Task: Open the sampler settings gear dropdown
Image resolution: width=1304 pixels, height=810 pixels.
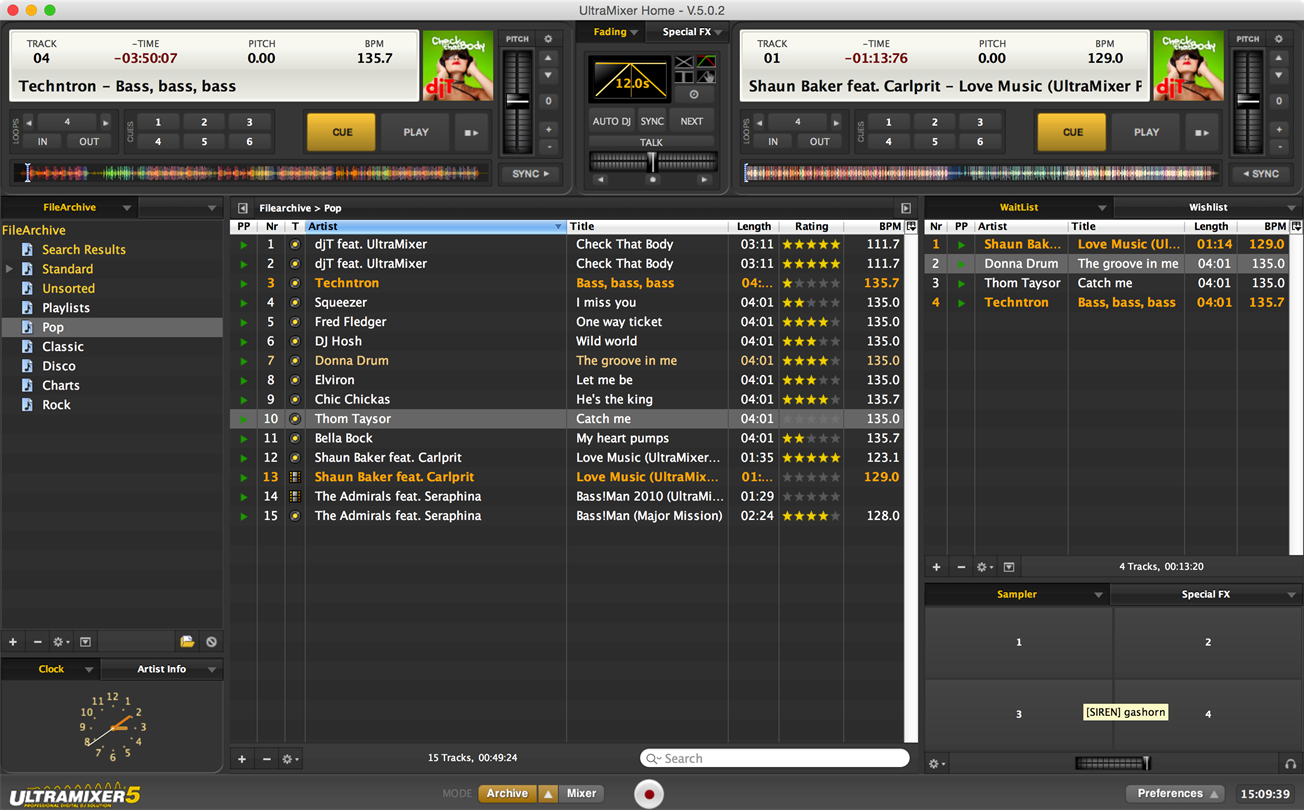Action: click(938, 764)
